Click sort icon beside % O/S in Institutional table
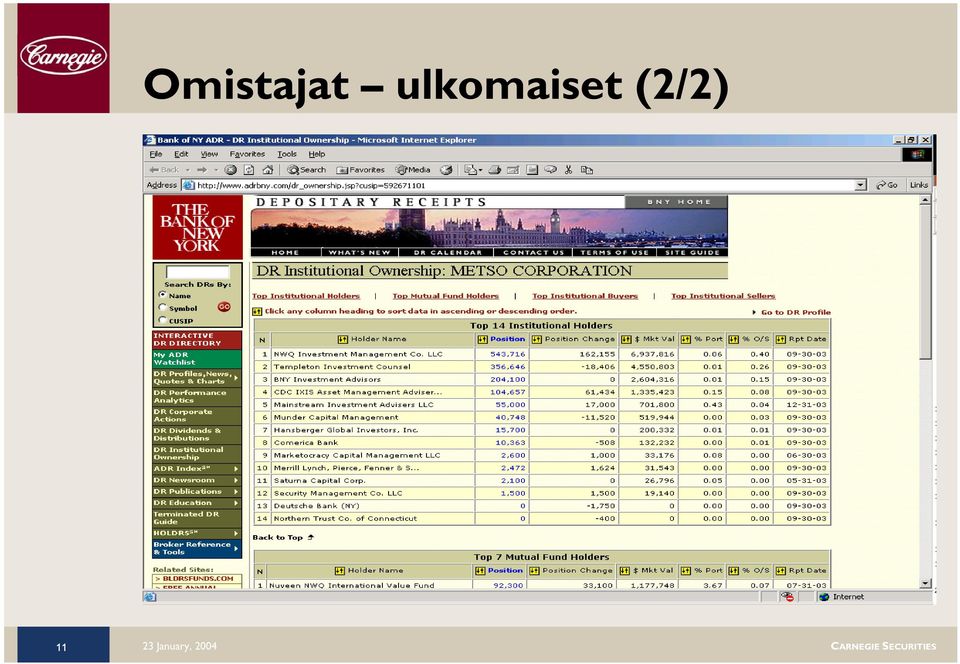Image resolution: width=960 pixels, height=664 pixels. 733,339
